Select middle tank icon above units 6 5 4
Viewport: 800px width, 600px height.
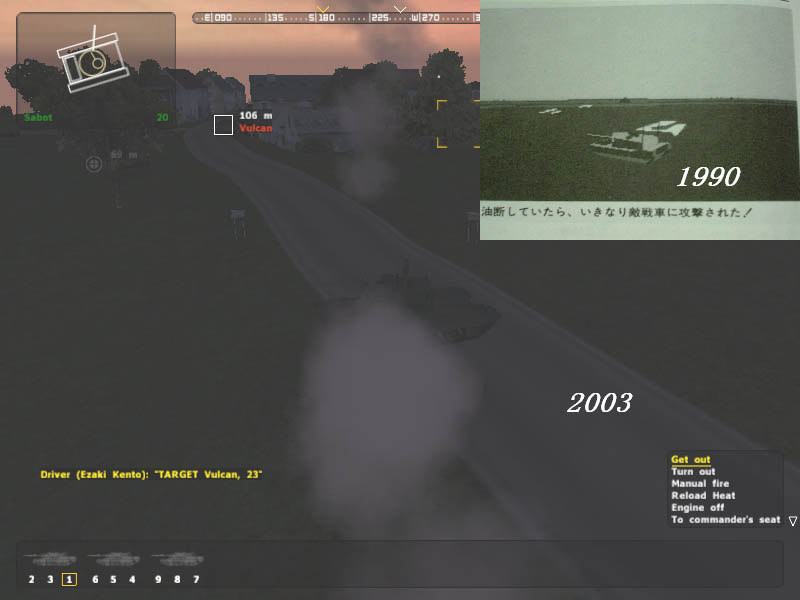tap(113, 559)
